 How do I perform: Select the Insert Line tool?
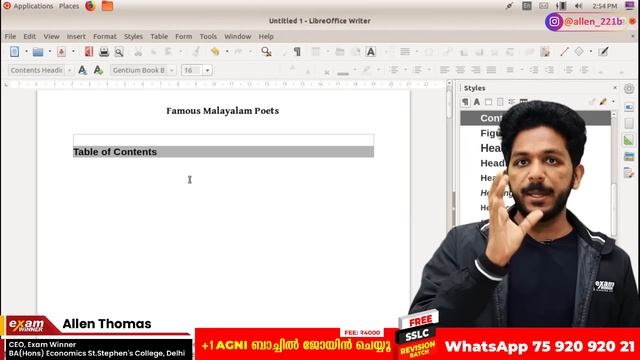click(564, 52)
